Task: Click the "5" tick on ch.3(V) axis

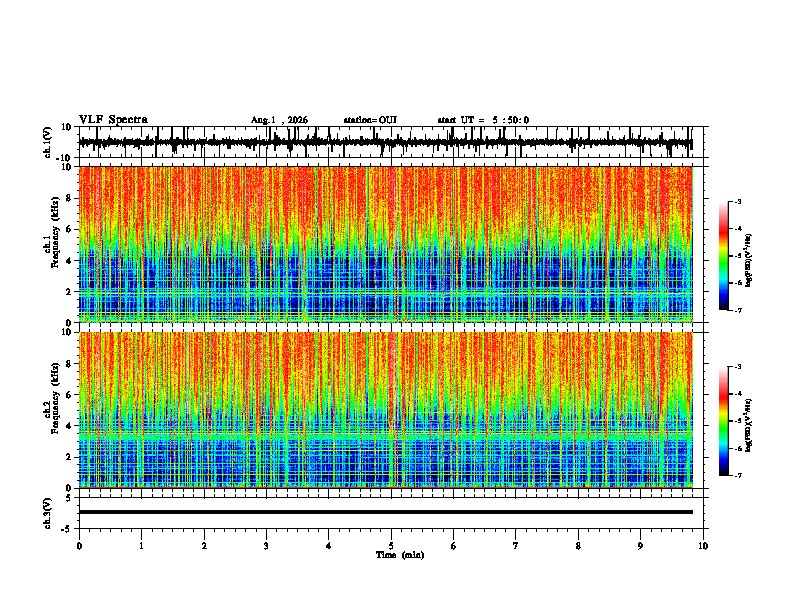Action: coord(69,498)
